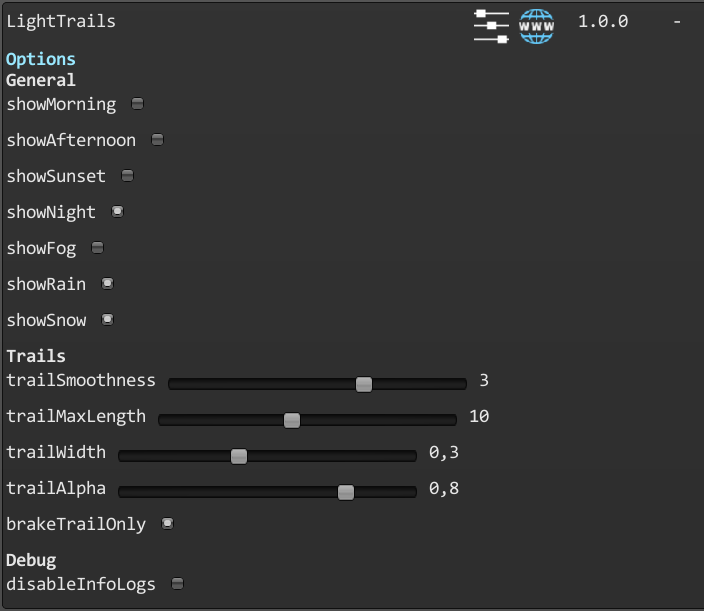Click the trailWidth slider handle
Screen dimensions: 704x611
point(239,456)
